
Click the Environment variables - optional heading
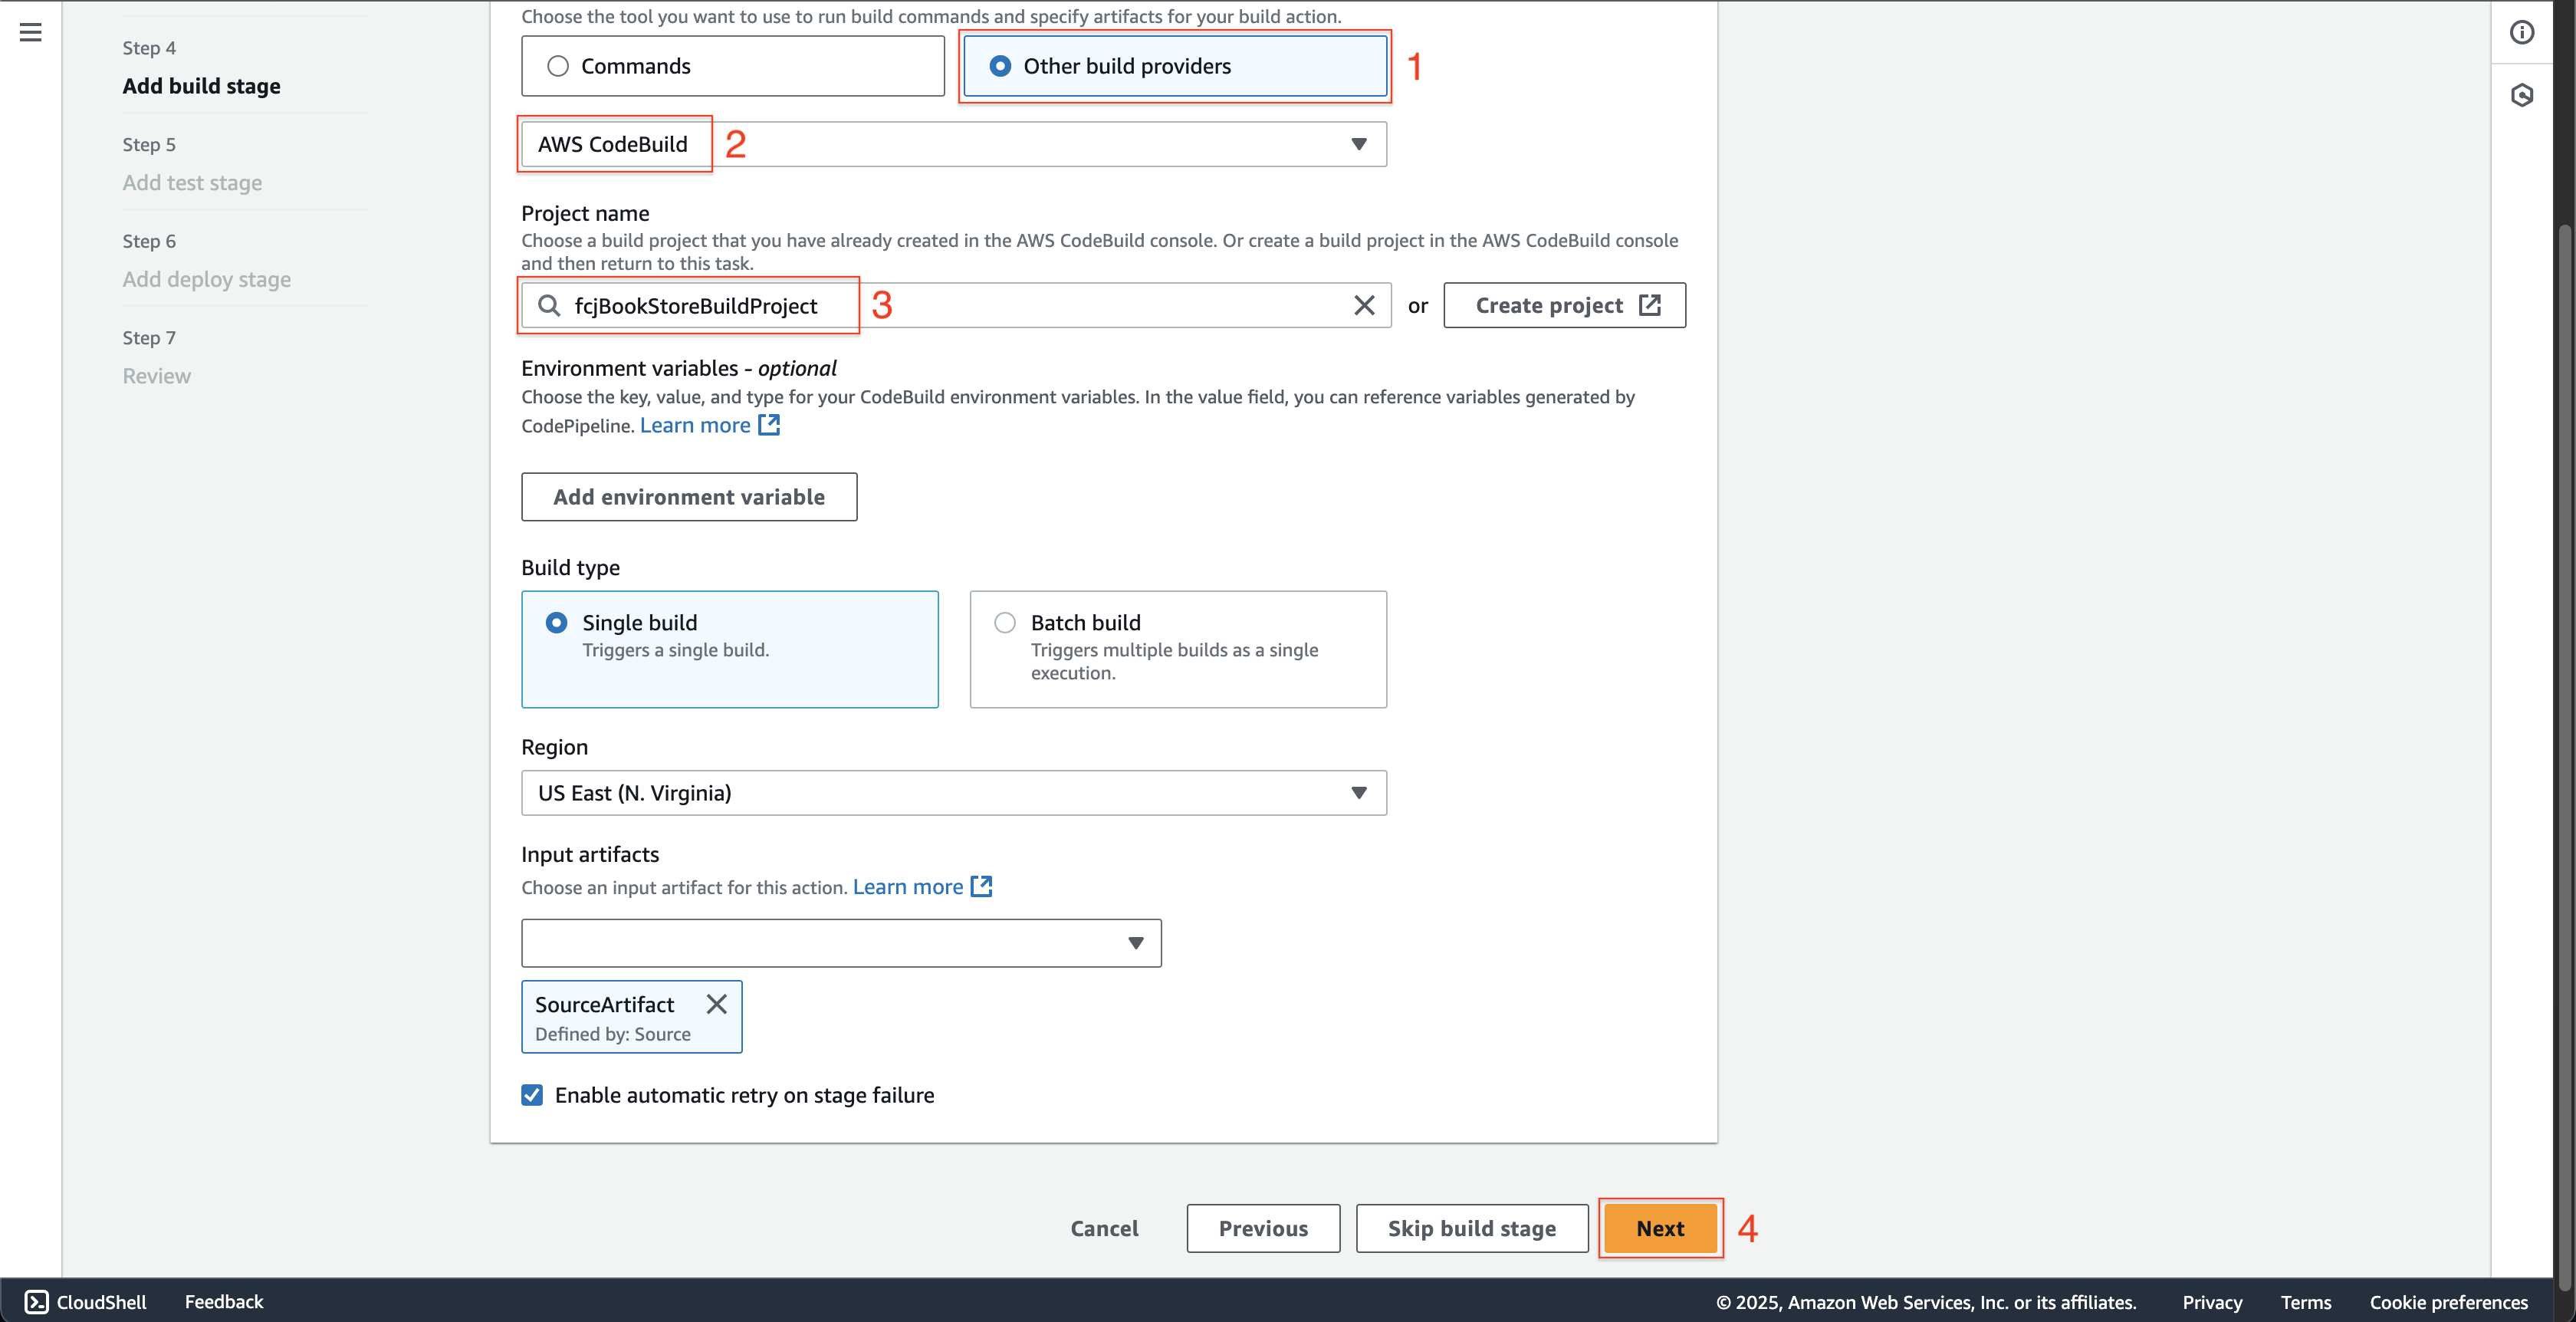click(x=679, y=368)
